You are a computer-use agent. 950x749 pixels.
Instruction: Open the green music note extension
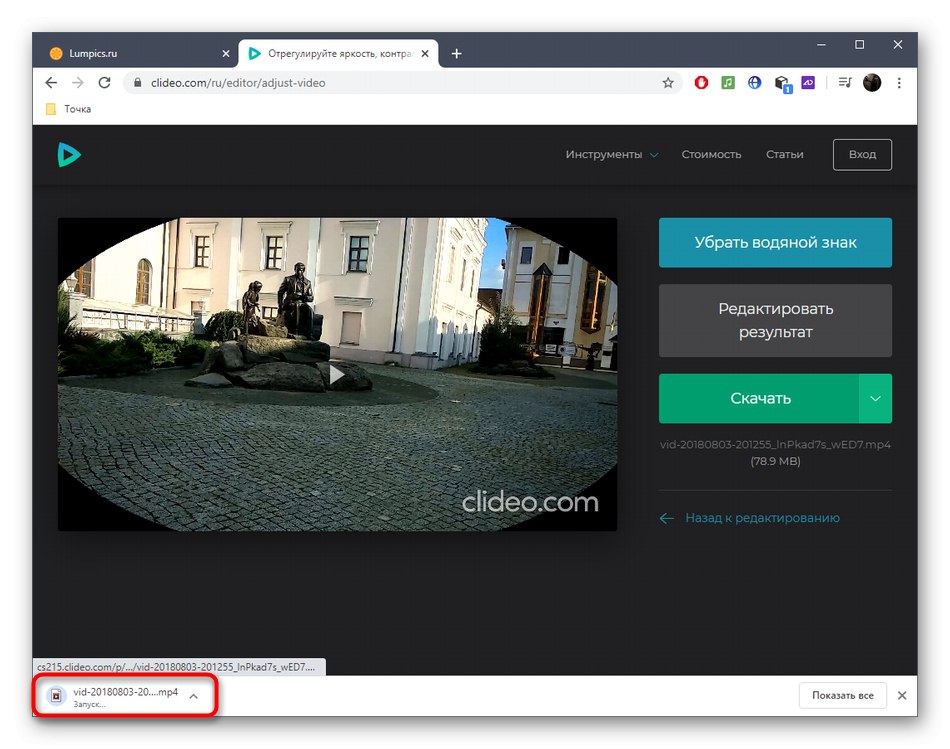728,82
